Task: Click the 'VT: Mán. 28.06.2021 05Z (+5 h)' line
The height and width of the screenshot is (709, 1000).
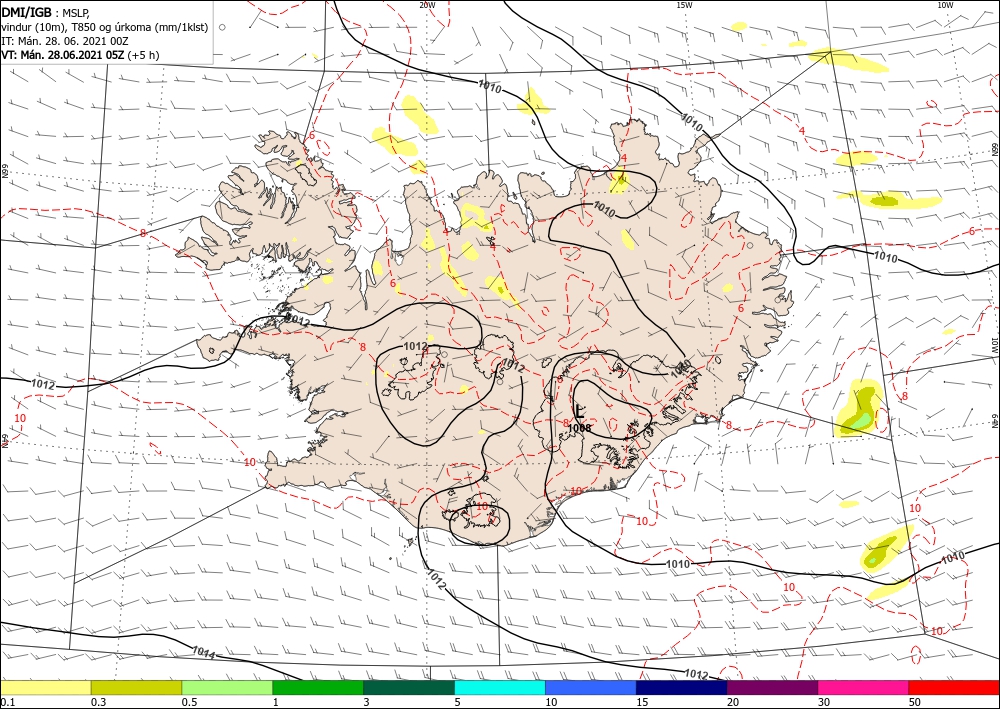Action: pyautogui.click(x=80, y=55)
